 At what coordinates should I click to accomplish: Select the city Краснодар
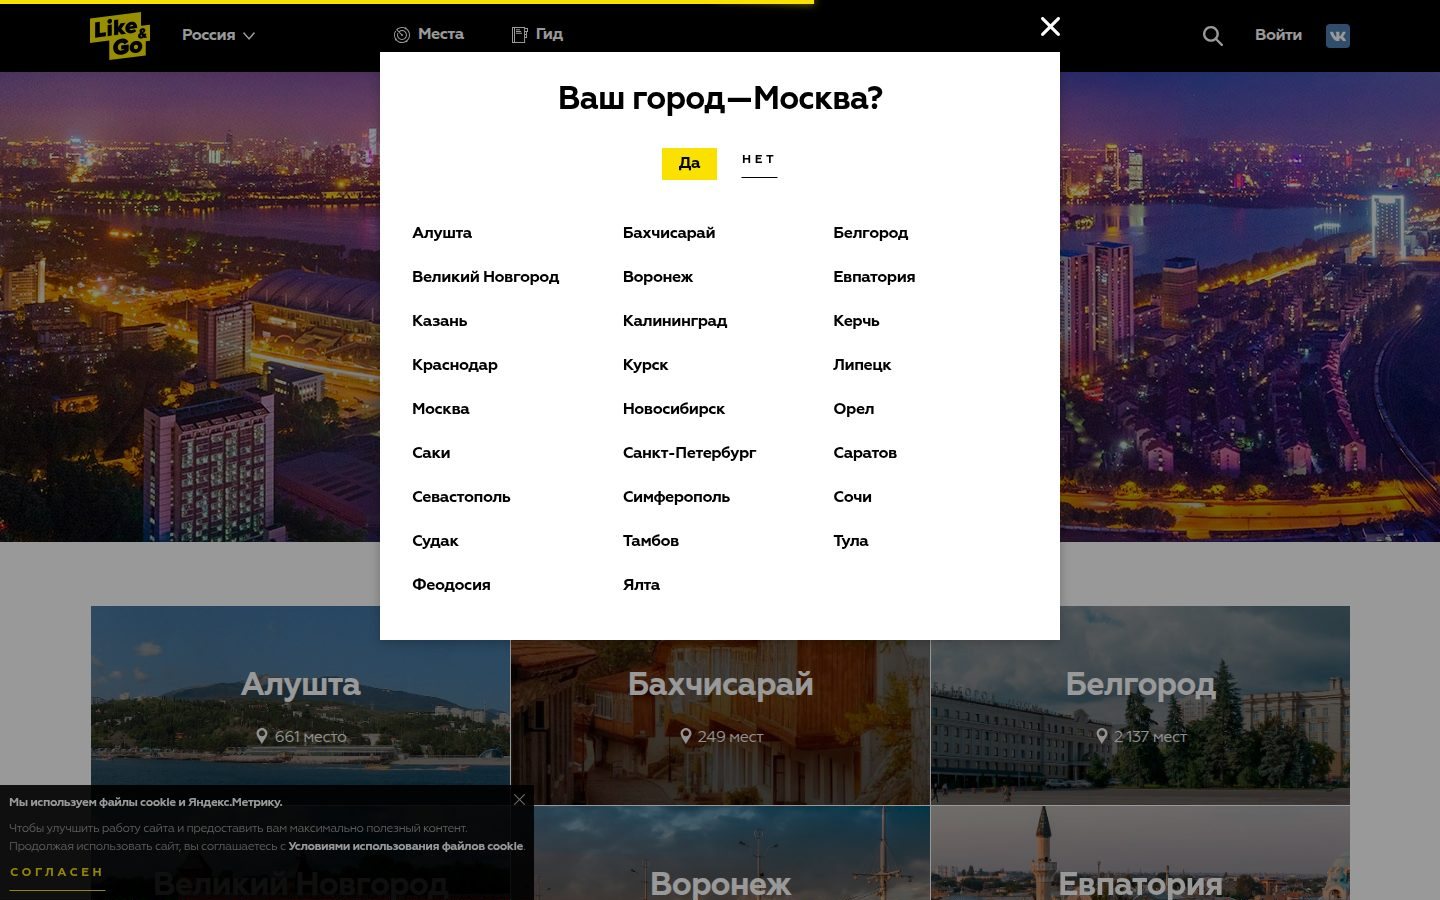pyautogui.click(x=455, y=365)
